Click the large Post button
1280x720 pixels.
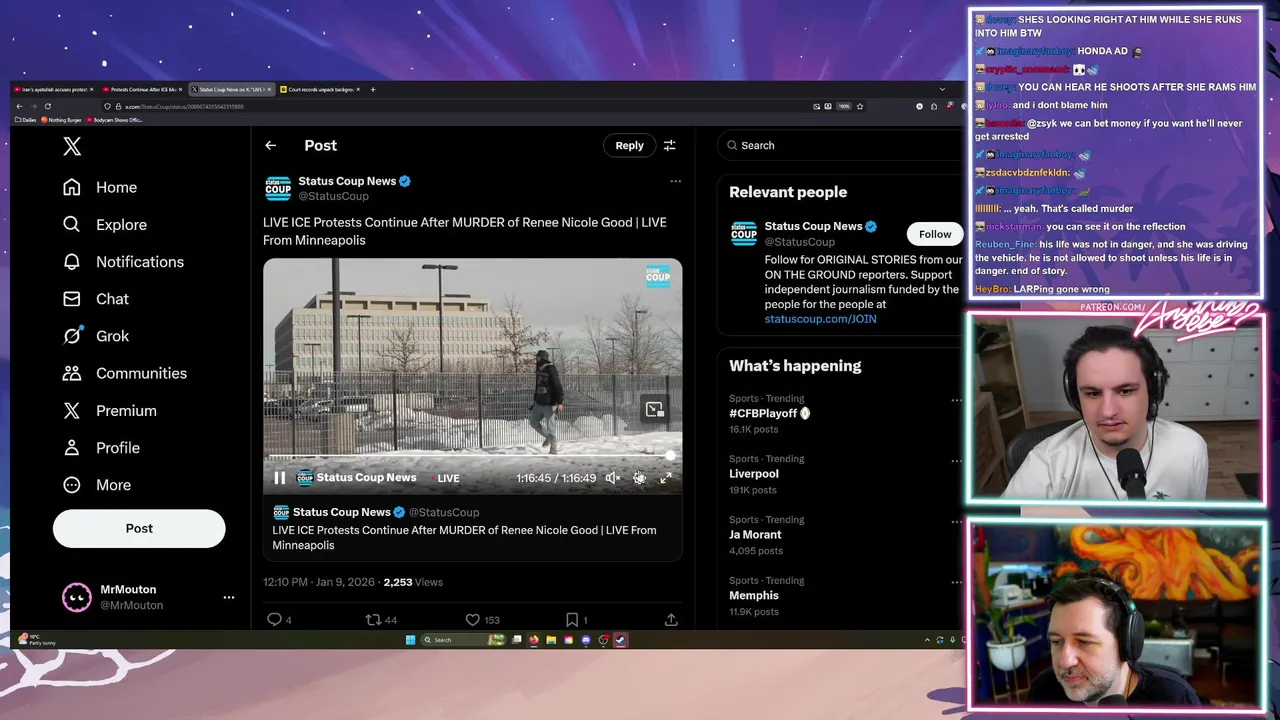coord(139,528)
